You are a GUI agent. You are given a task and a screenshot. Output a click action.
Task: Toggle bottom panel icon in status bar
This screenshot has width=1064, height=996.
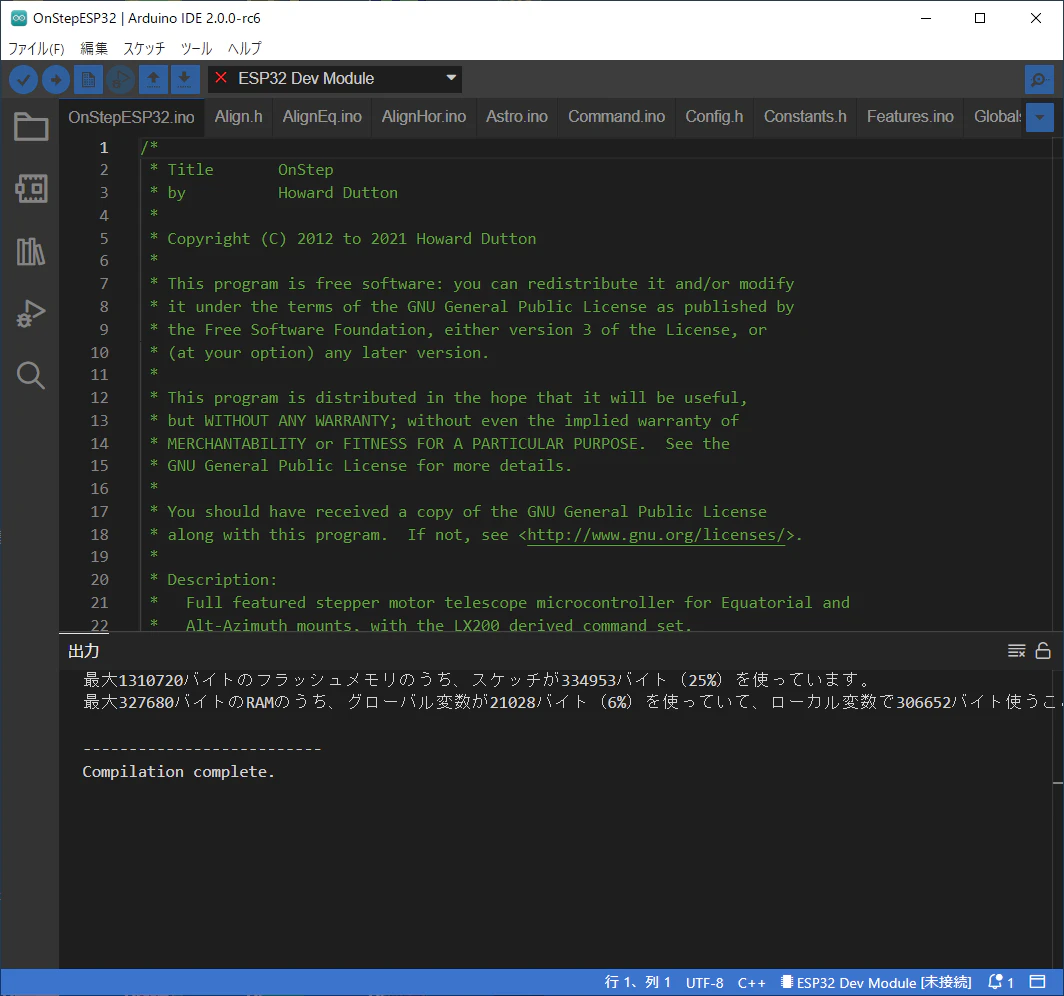(x=1037, y=982)
